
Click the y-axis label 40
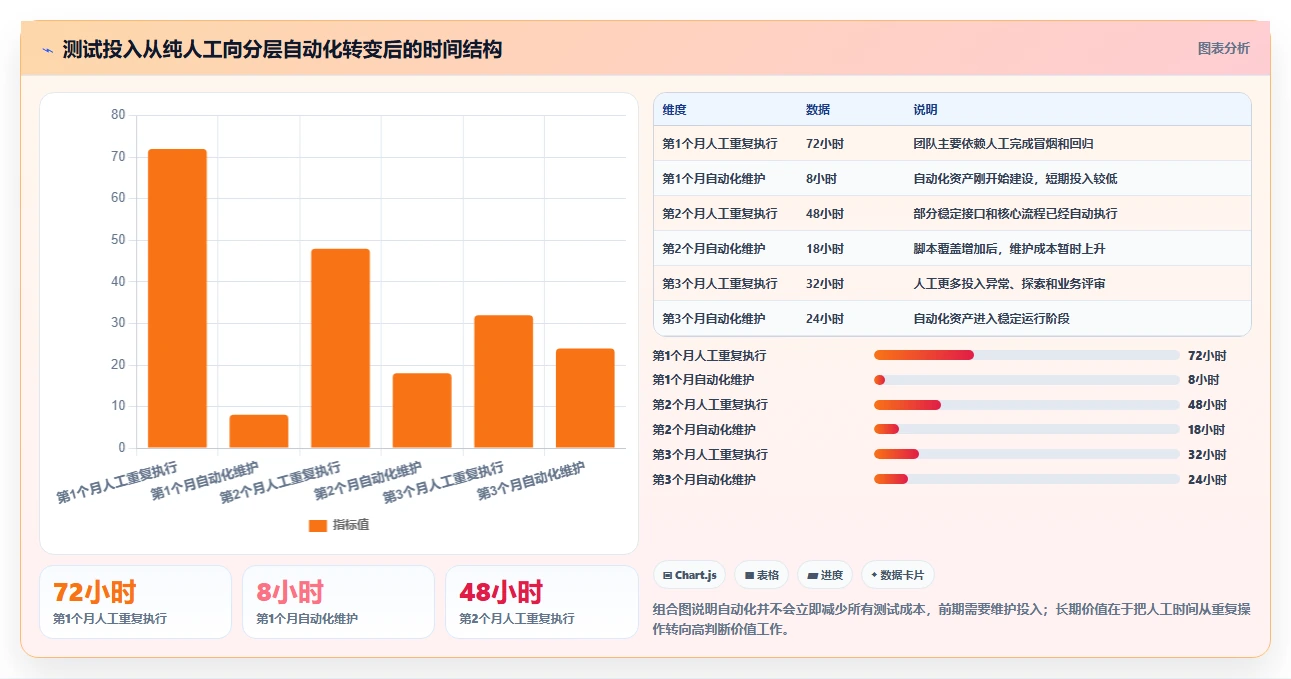(x=118, y=281)
